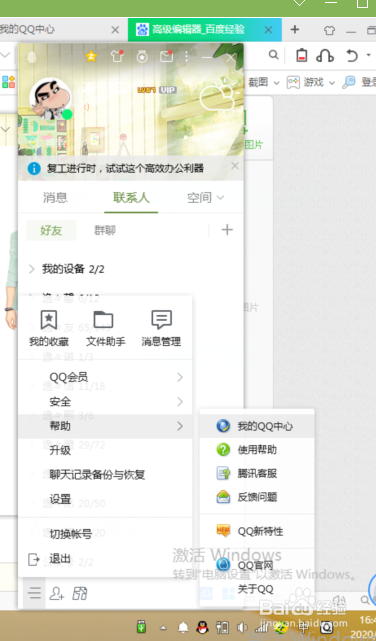
Task: Click the browser search magnifier icon
Action: 274,55
